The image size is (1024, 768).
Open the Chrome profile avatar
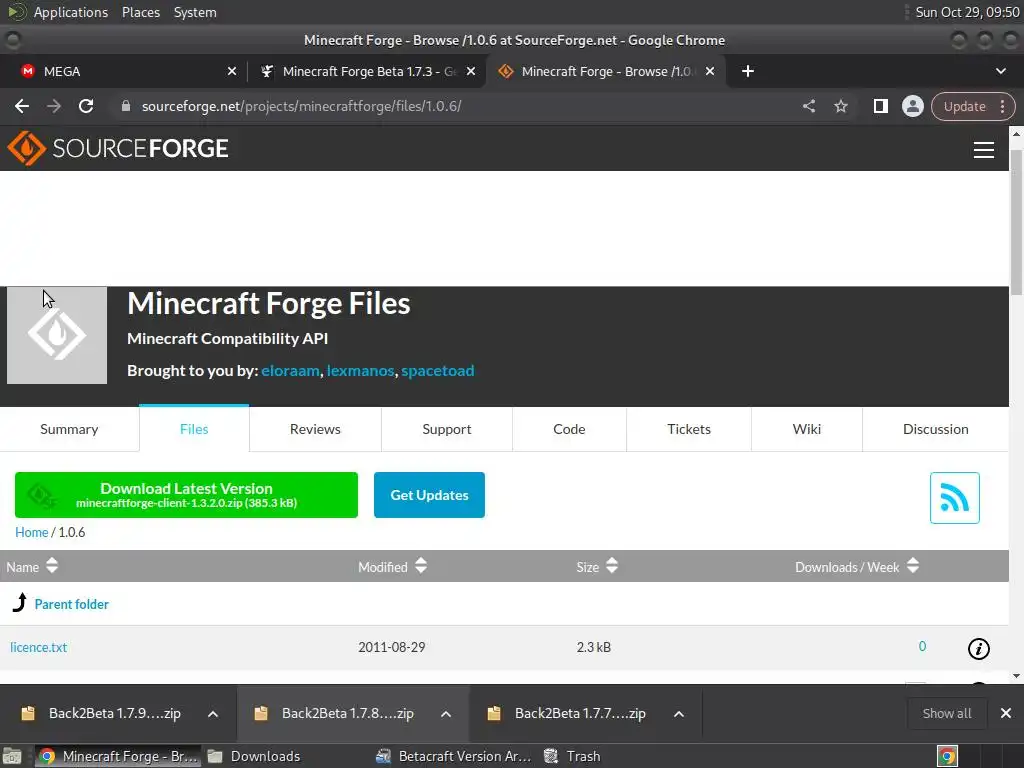click(x=912, y=106)
